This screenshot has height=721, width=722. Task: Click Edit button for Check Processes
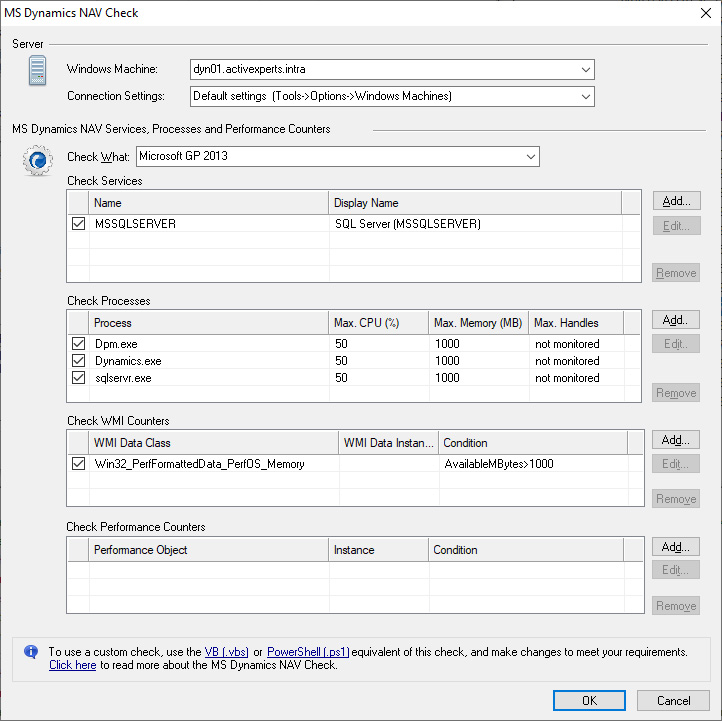(x=675, y=344)
